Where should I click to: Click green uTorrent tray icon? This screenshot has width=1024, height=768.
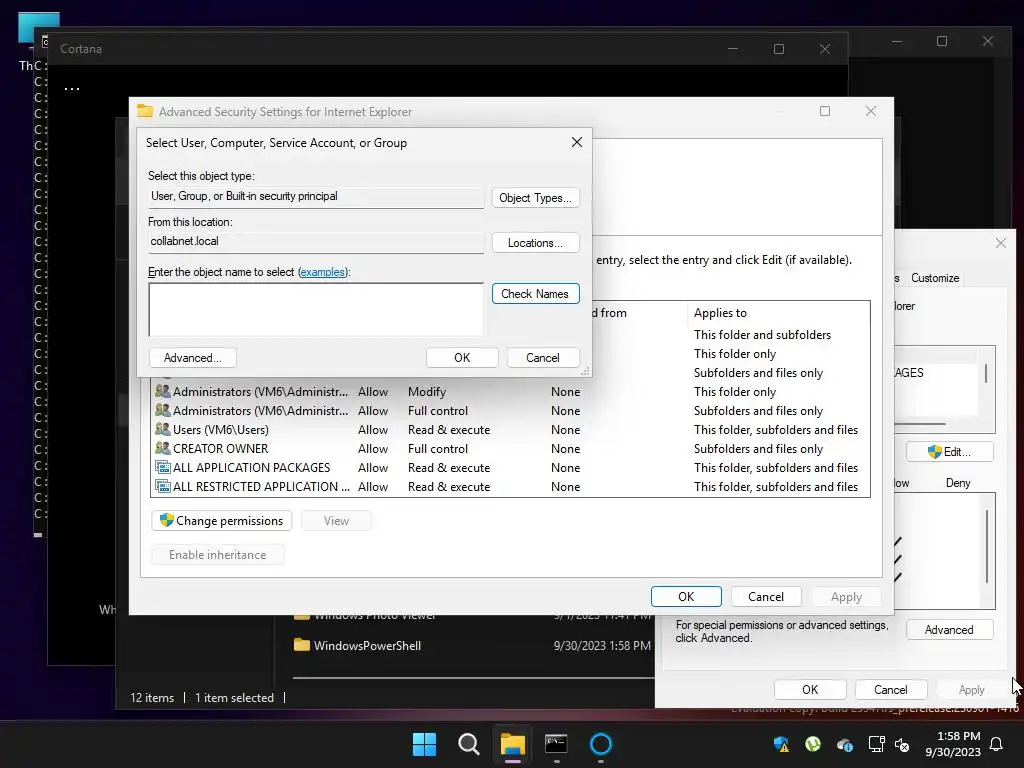(813, 744)
